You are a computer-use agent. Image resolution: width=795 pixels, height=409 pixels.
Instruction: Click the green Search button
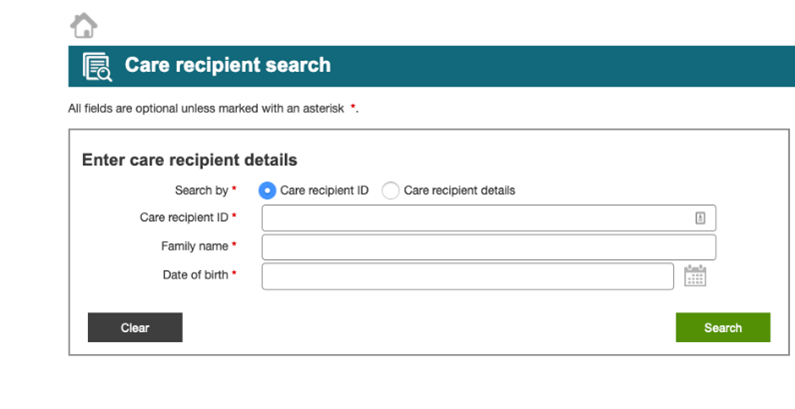[723, 327]
